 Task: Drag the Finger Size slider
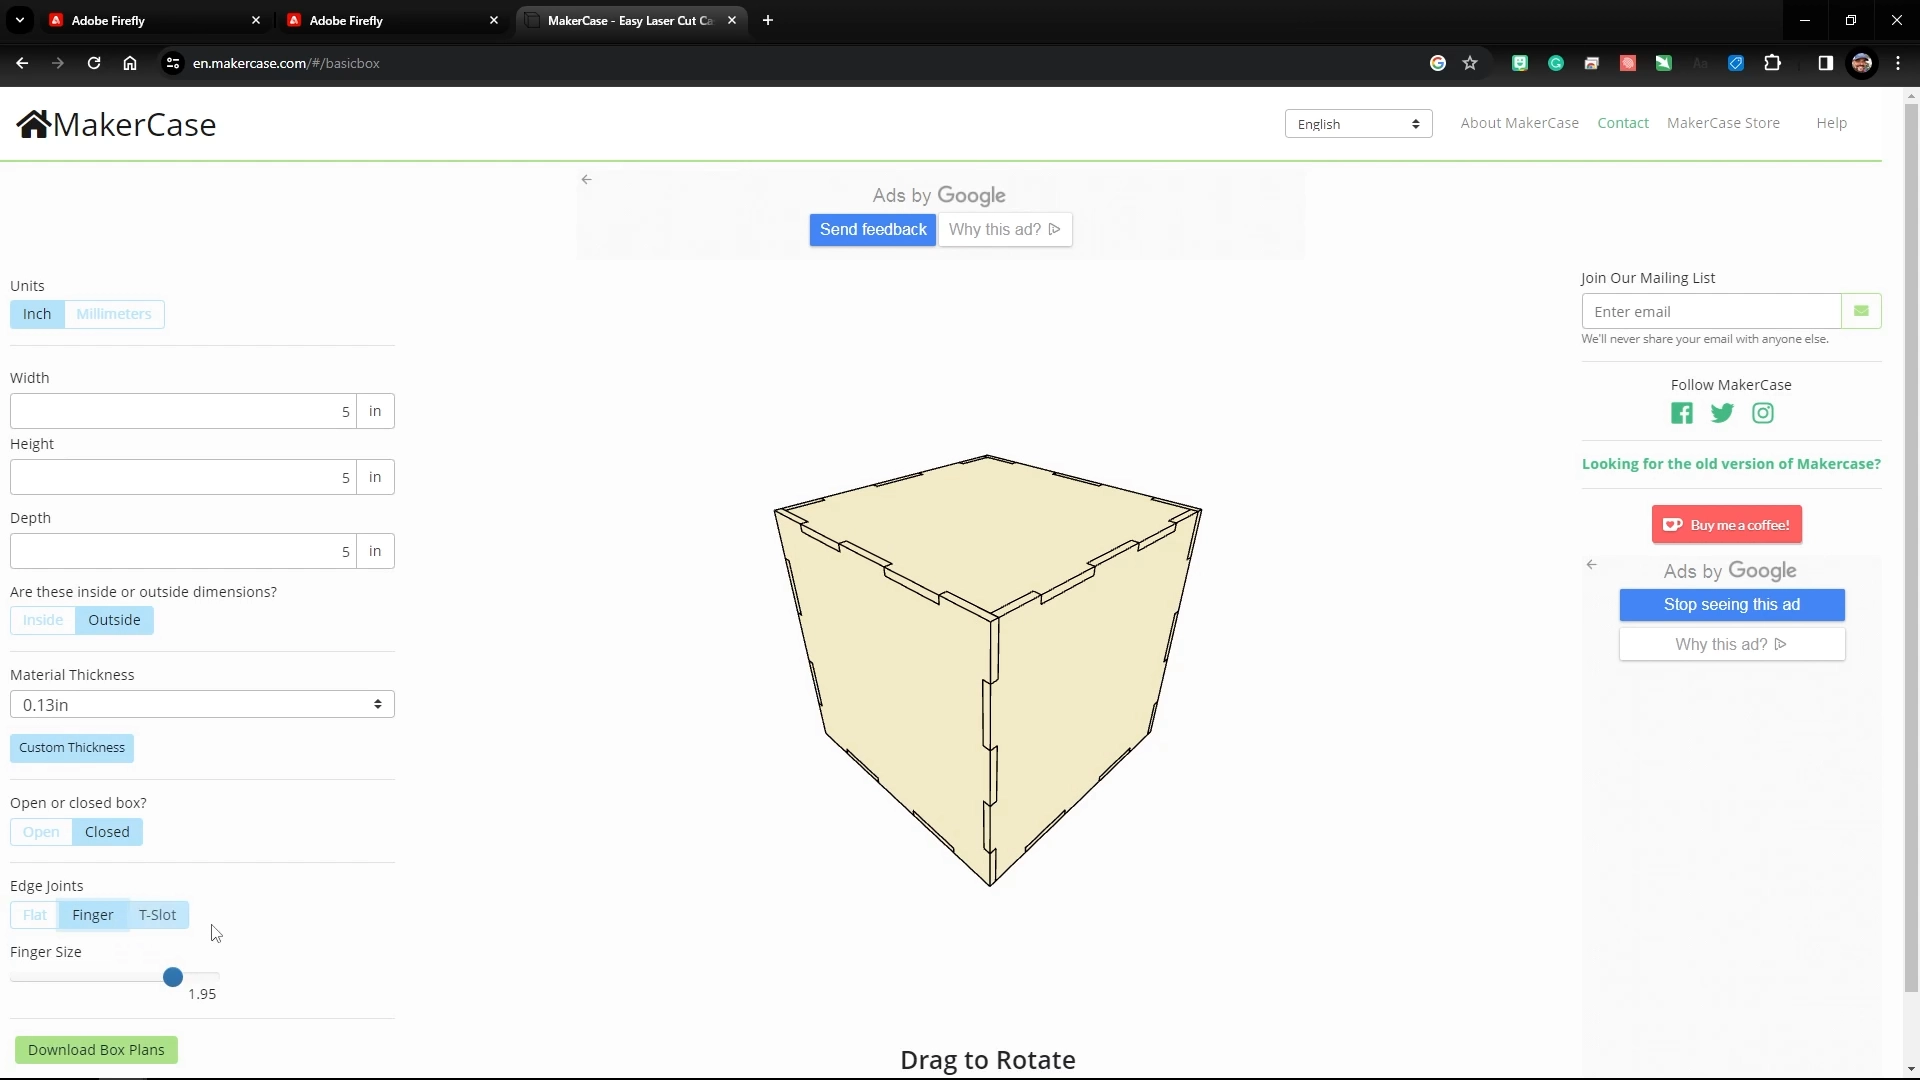click(x=173, y=976)
